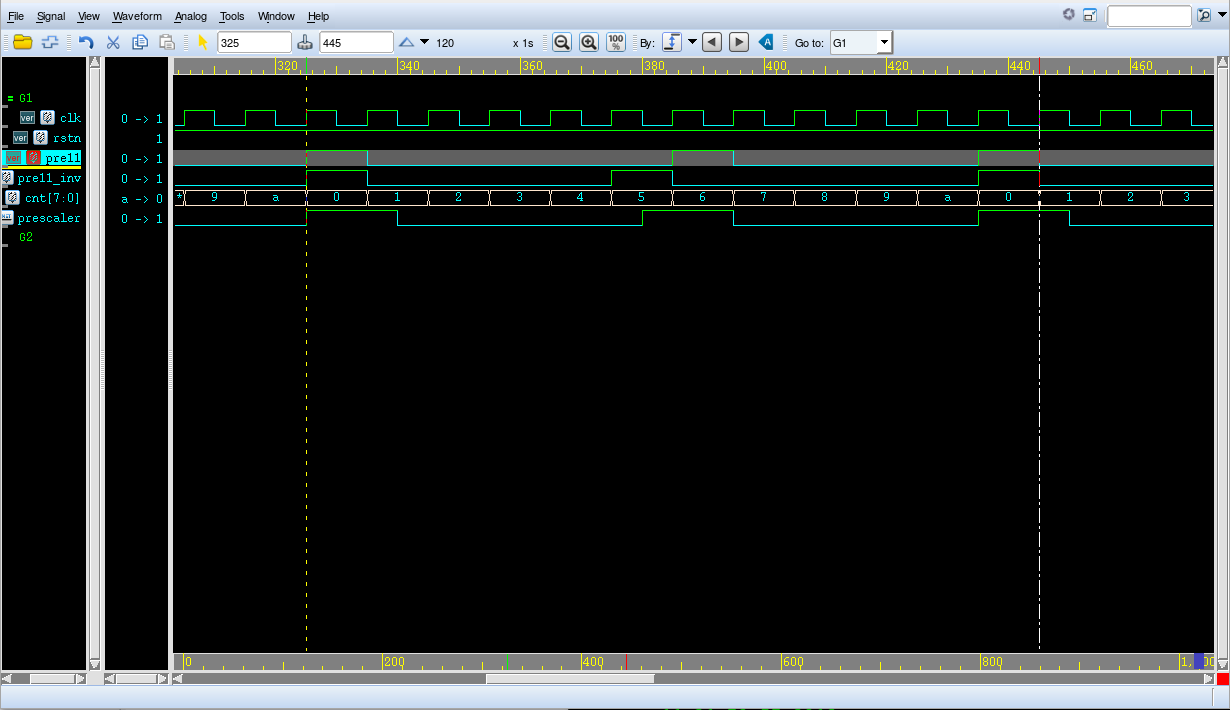Click the red square at bottom right corner

1223,679
